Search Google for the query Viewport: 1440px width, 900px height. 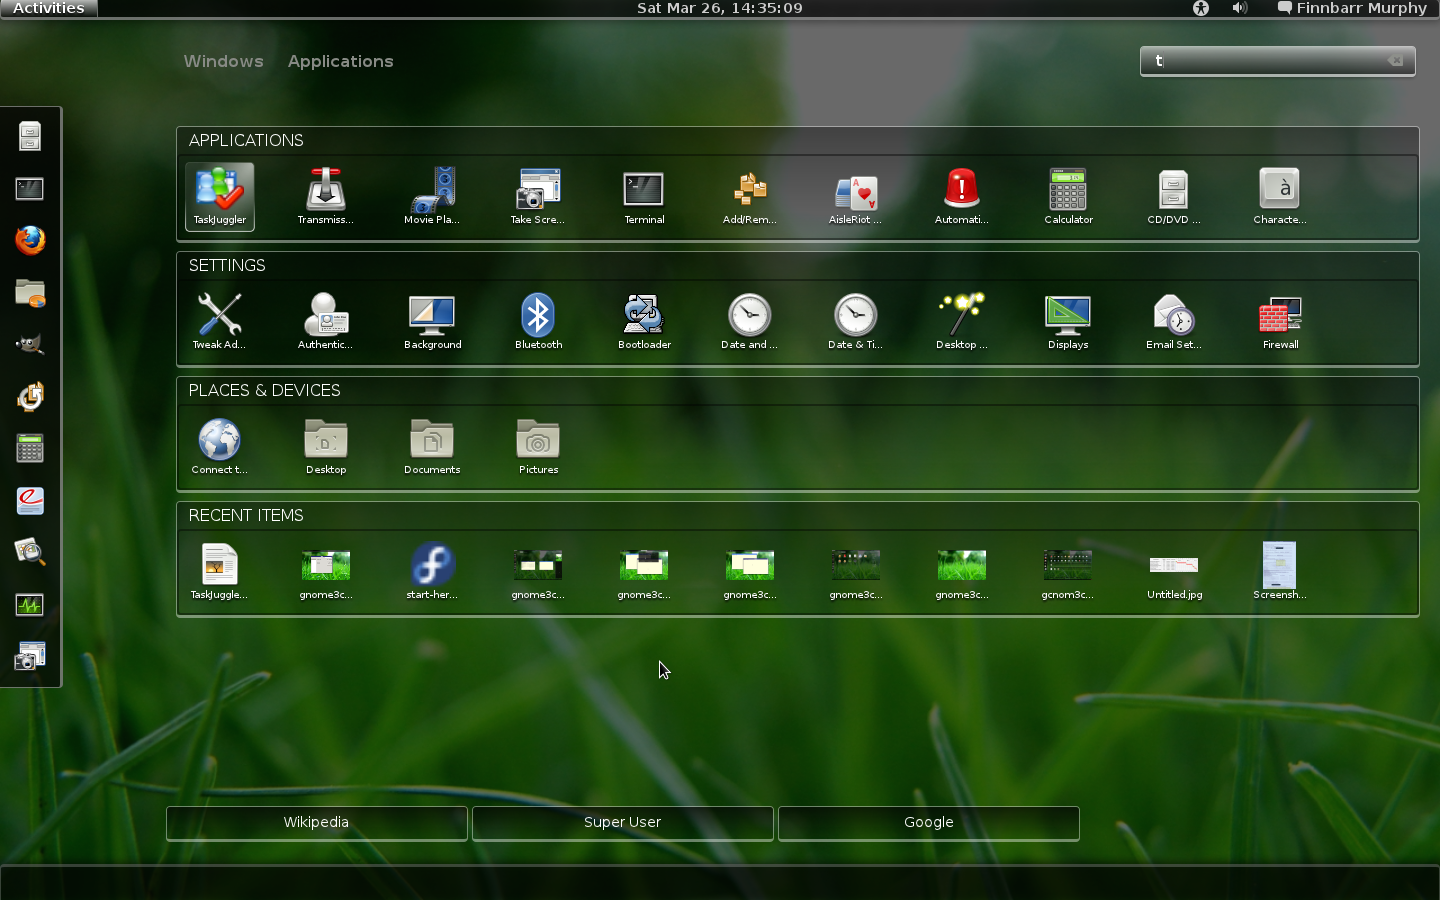[928, 823]
